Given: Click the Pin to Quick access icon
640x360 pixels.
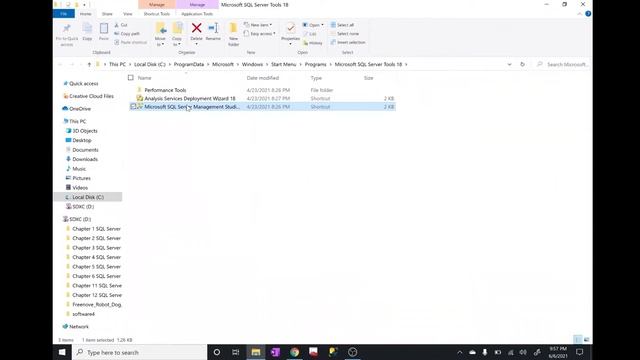Looking at the screenshot, I should pos(67,29).
